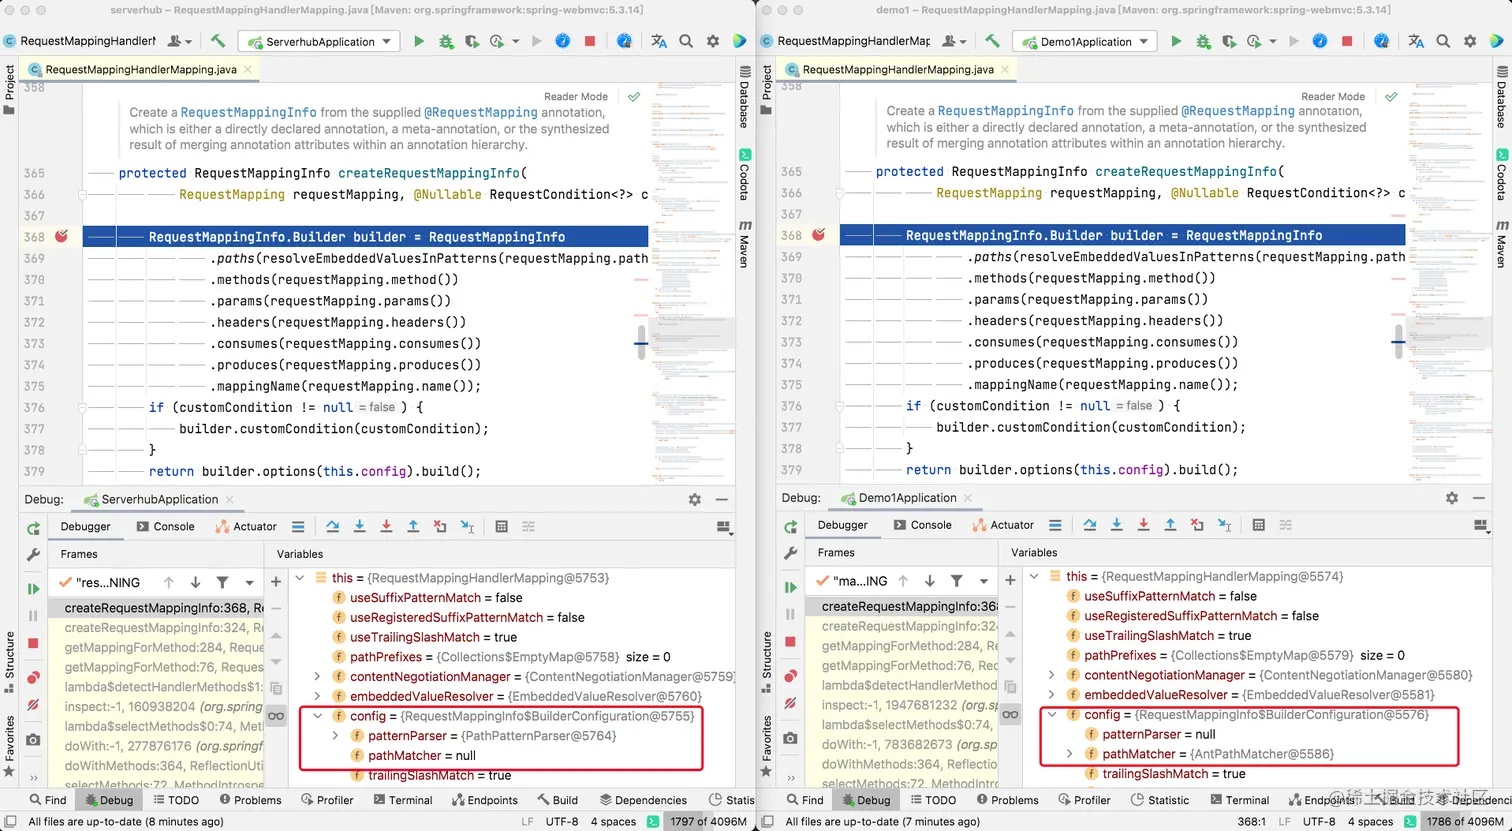Open Actuator tab in Demo1Application debug
The width and height of the screenshot is (1512, 831).
(x=1003, y=525)
